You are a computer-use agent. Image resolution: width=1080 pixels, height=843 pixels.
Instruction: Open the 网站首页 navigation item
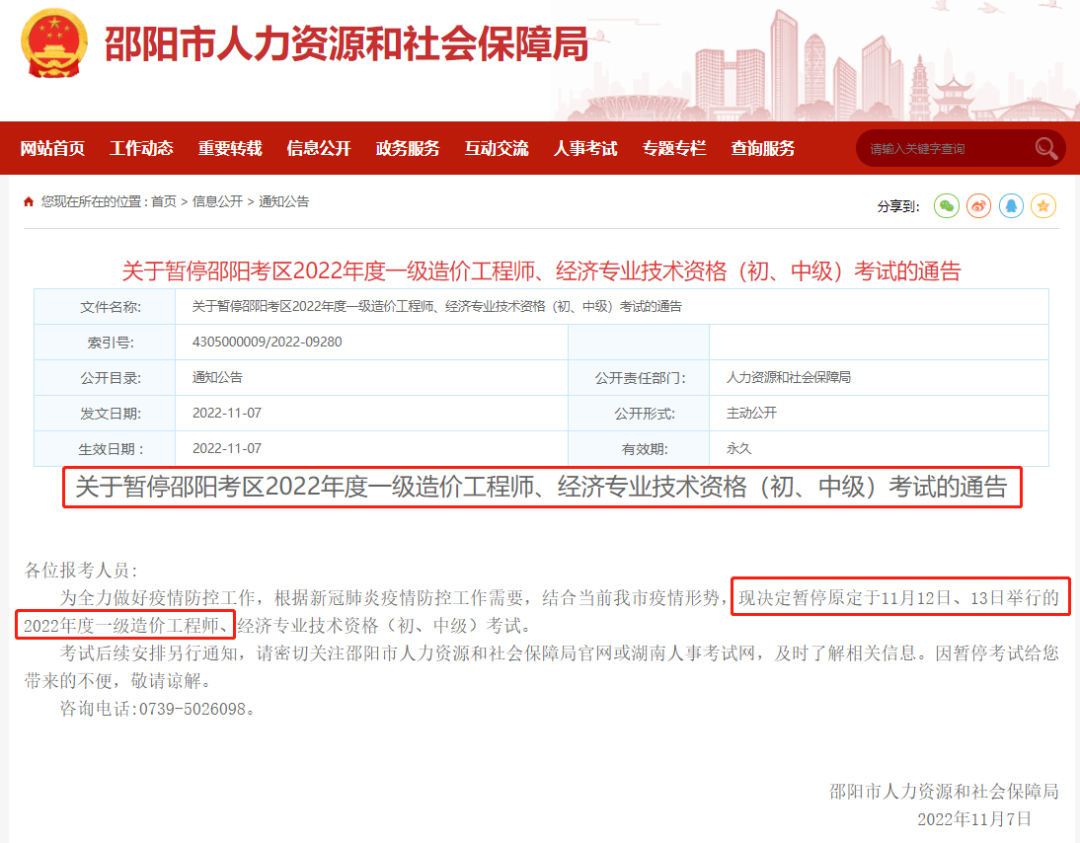click(53, 149)
